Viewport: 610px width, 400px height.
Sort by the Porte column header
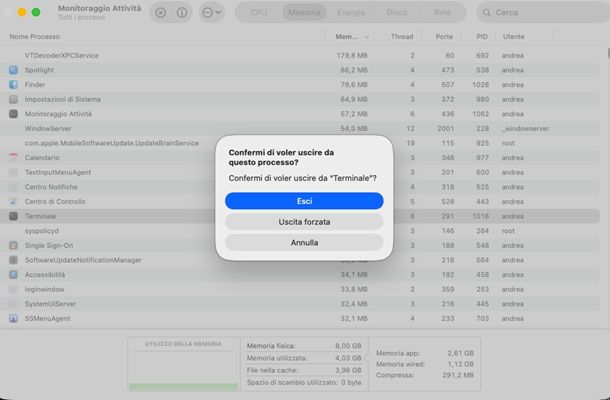(x=444, y=37)
